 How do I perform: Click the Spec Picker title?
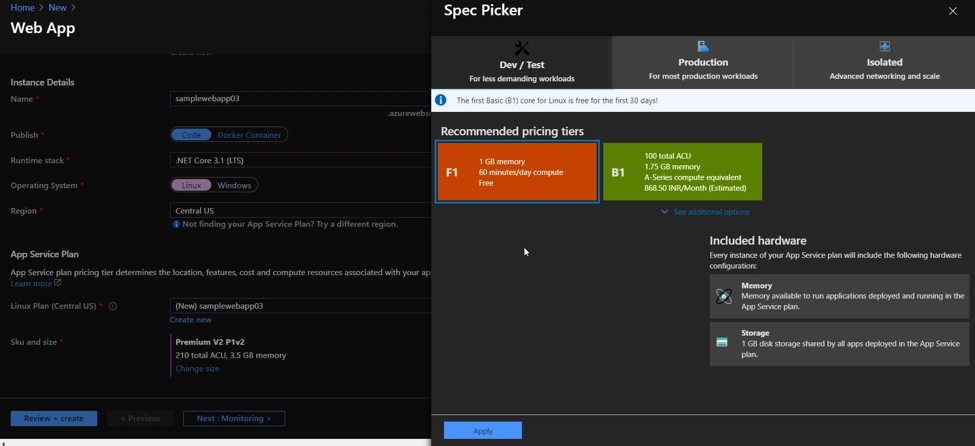(483, 10)
